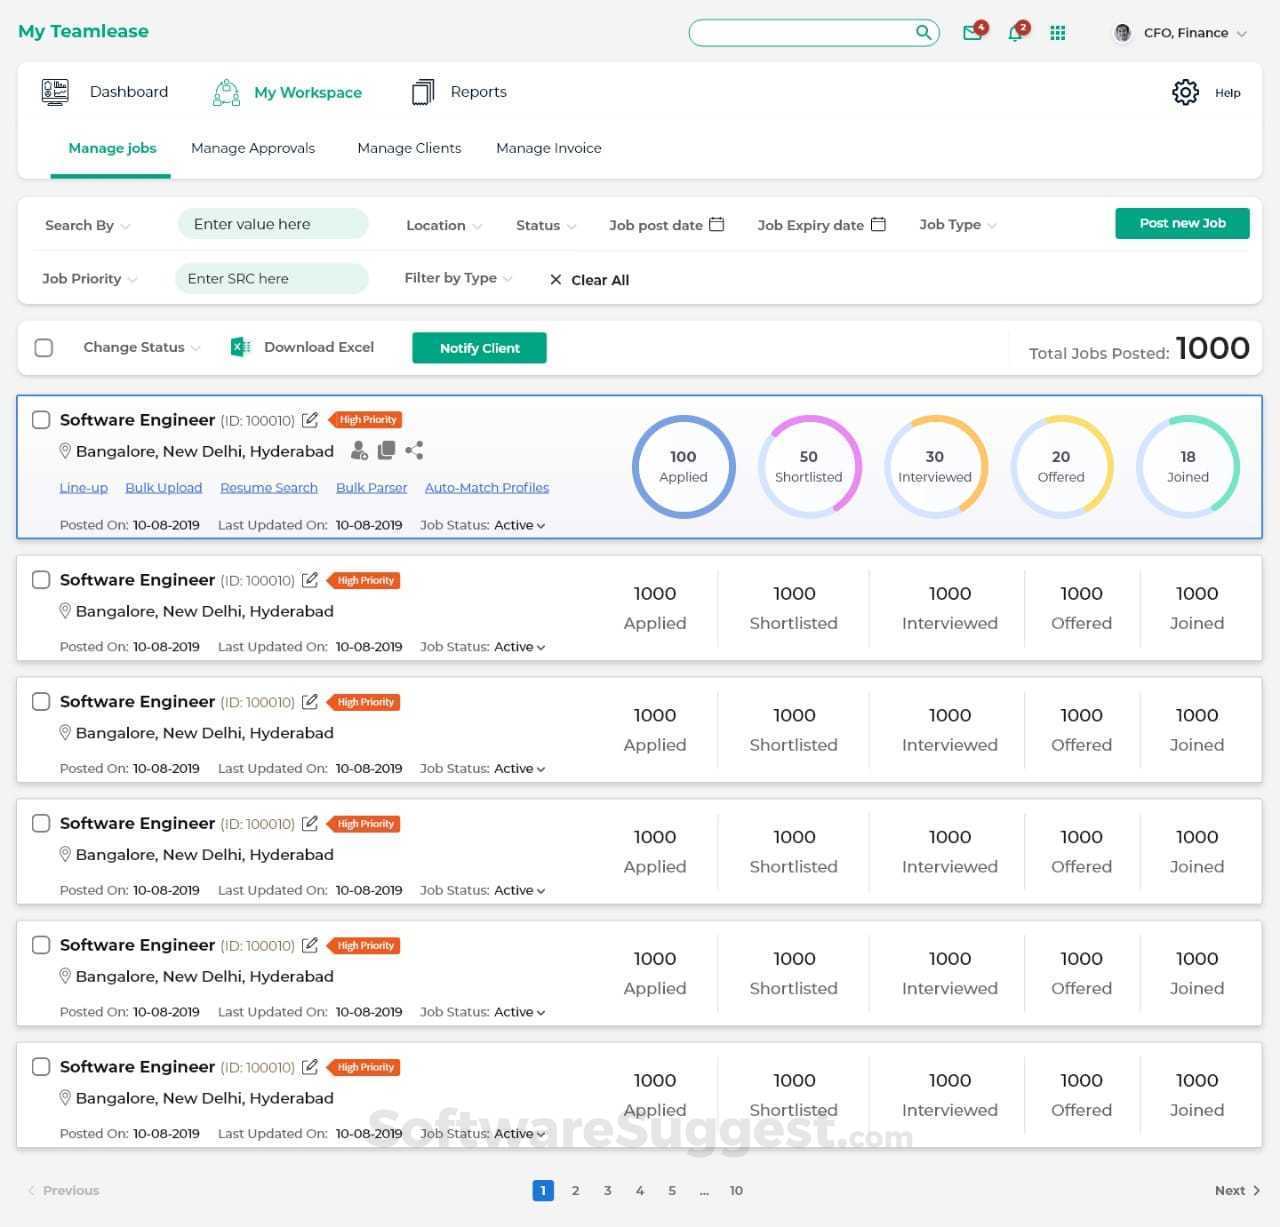
Task: Check the select-all checkbox in action bar
Action: tap(44, 347)
